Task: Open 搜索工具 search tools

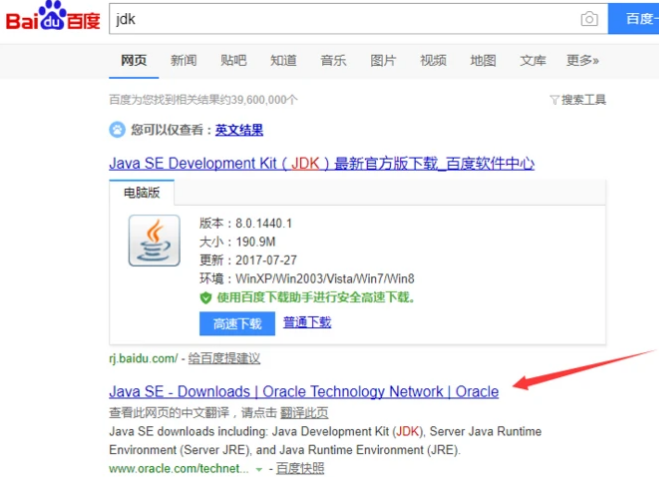Action: pyautogui.click(x=584, y=100)
